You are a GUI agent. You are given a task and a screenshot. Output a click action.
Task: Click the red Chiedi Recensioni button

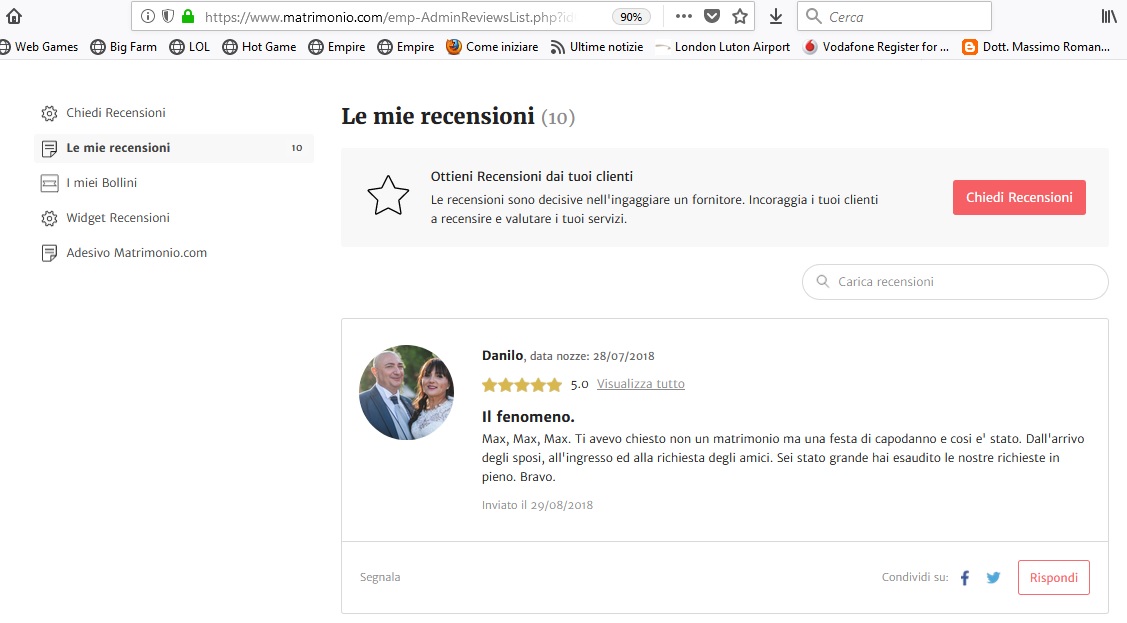(1019, 198)
